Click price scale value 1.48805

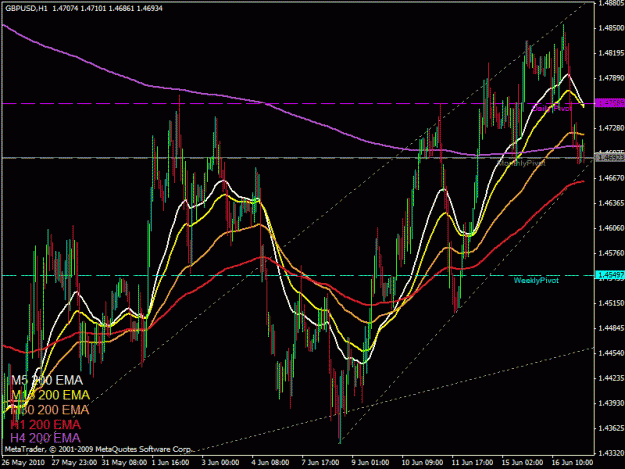(611, 3)
